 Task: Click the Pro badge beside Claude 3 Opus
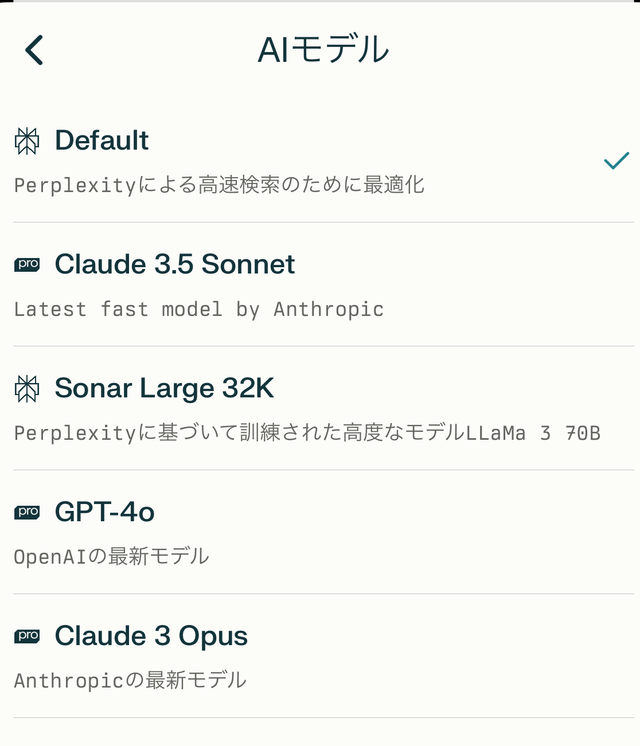[27, 636]
